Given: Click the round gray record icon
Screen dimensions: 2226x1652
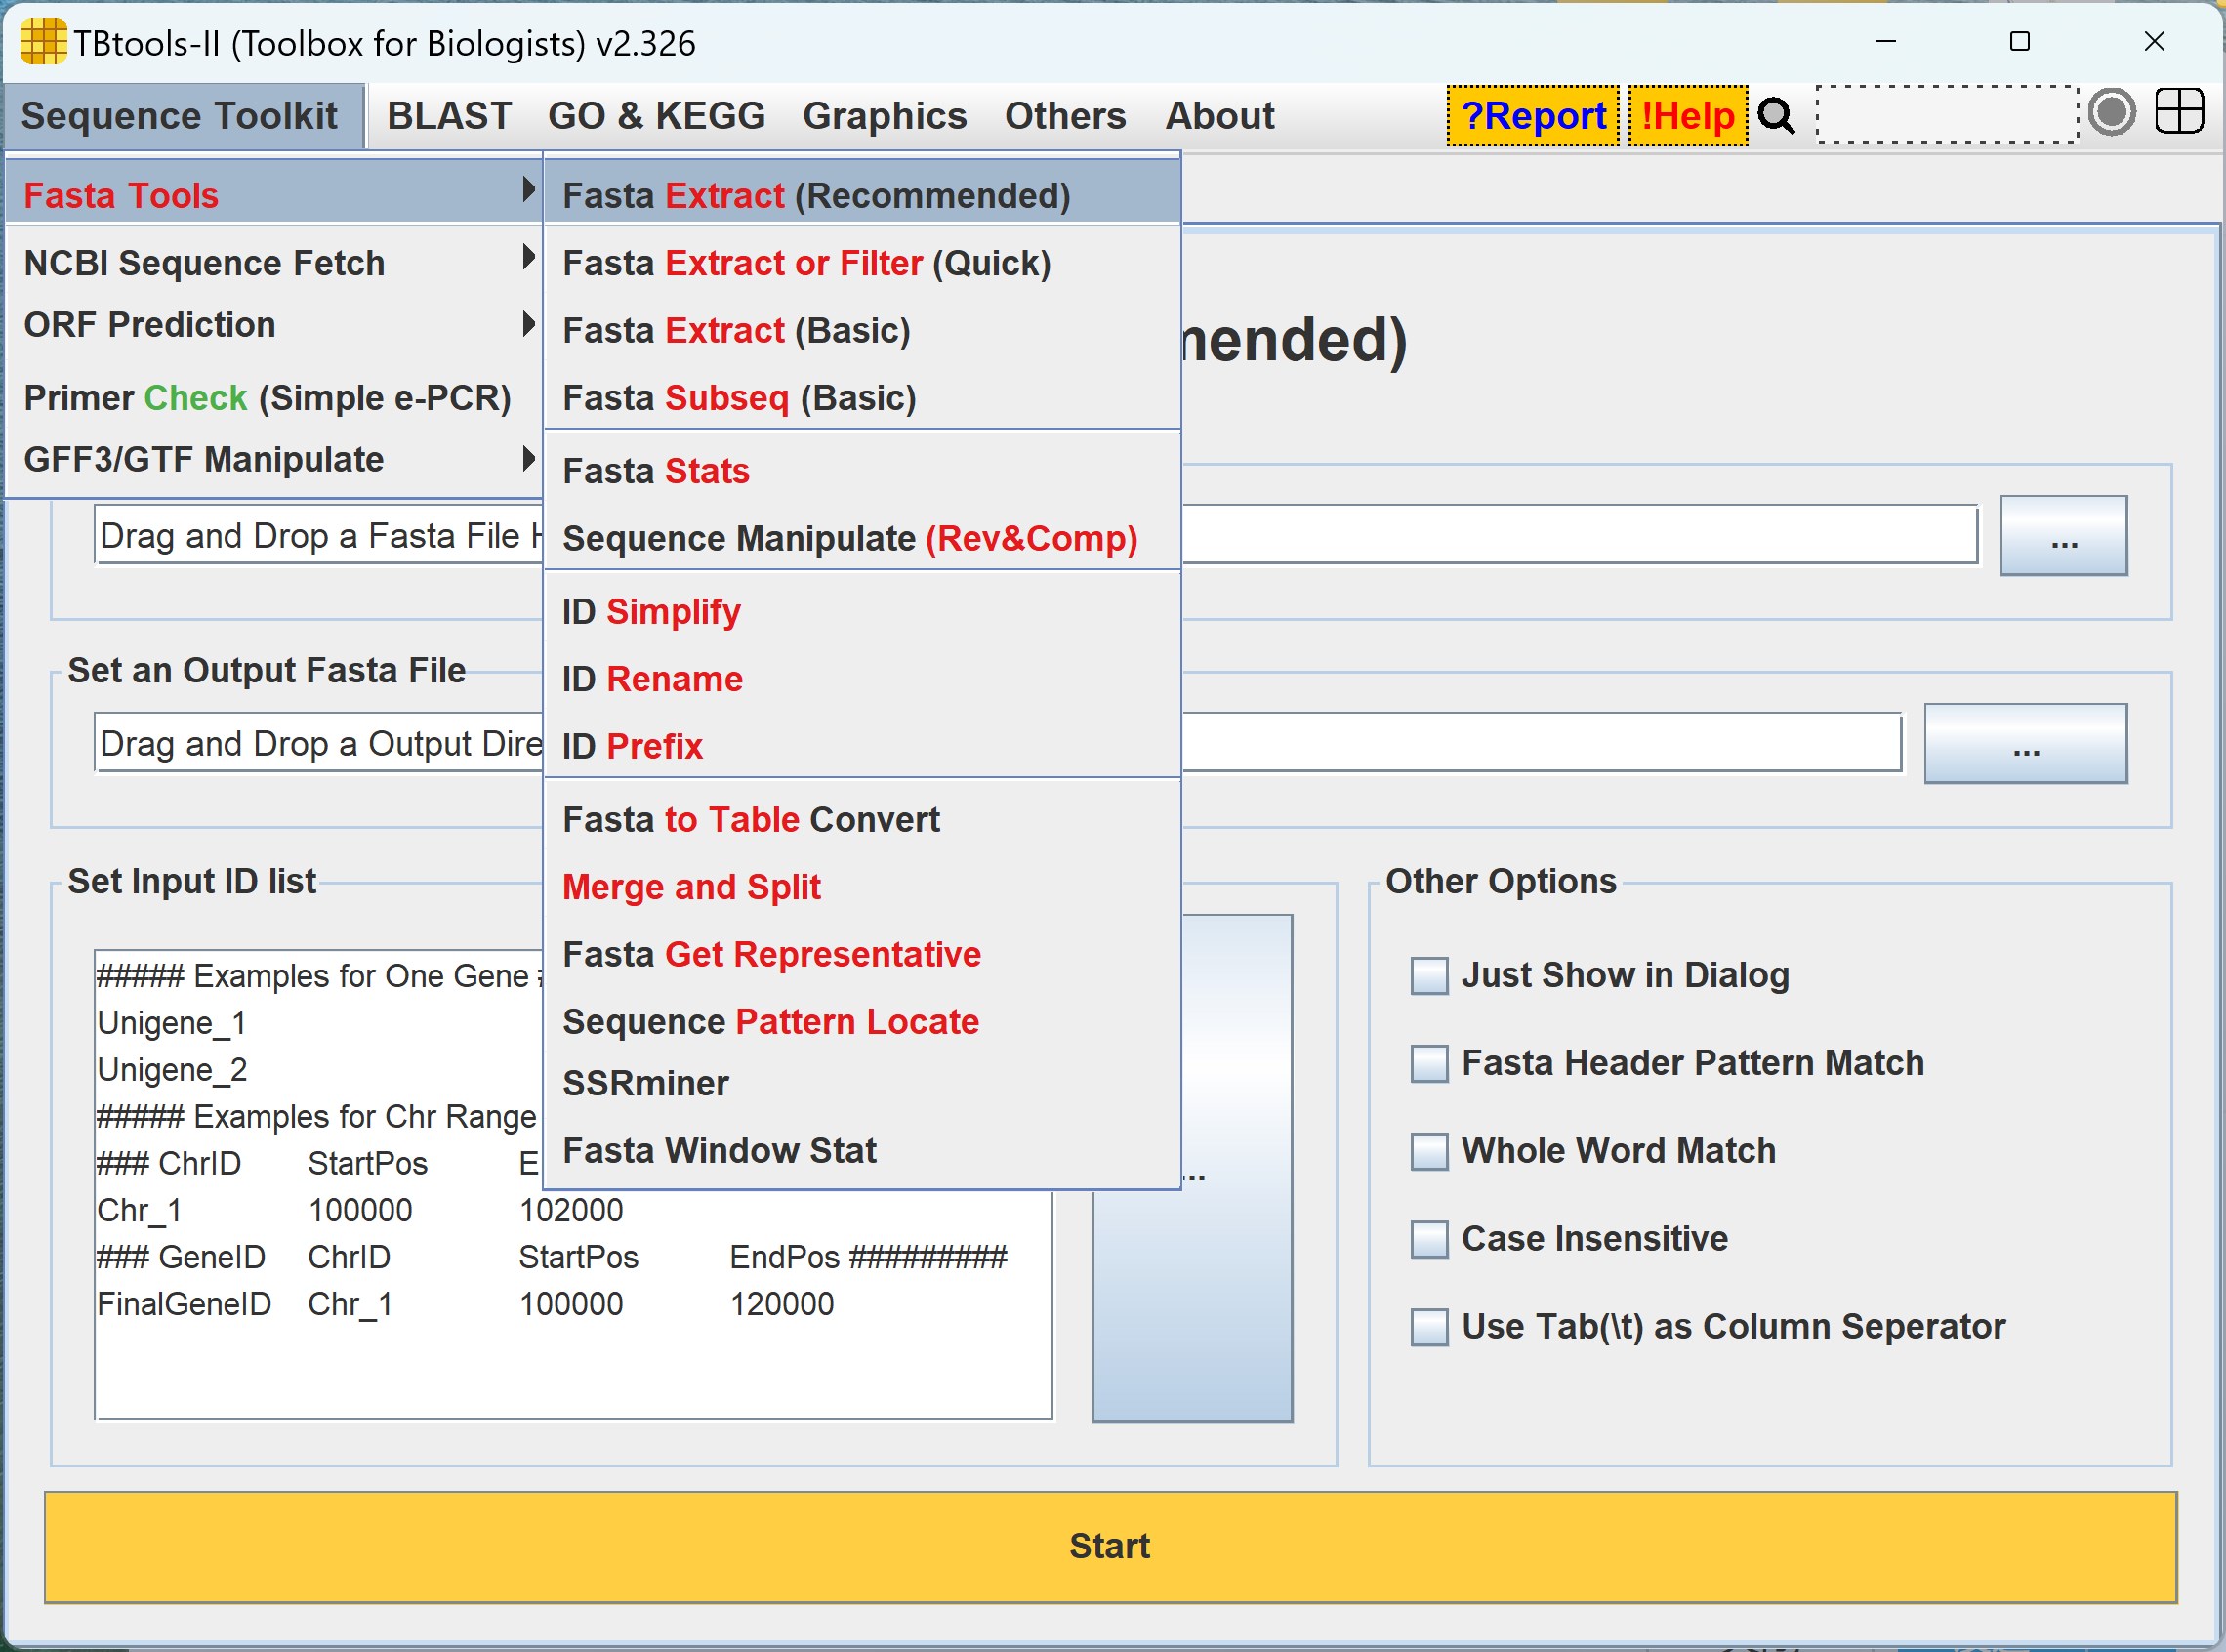Looking at the screenshot, I should [x=2111, y=112].
